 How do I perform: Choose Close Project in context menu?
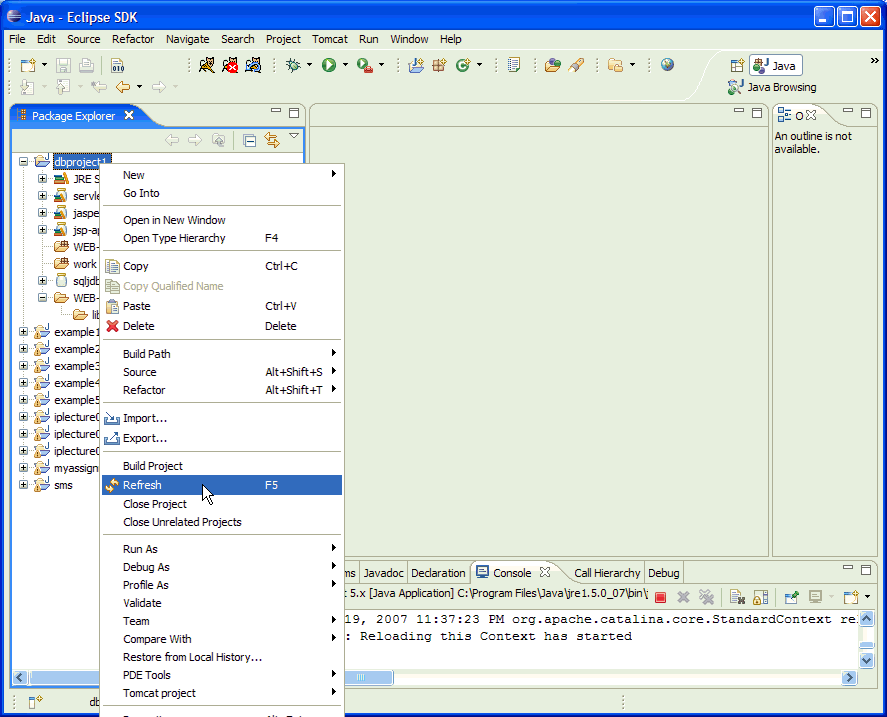pyautogui.click(x=155, y=504)
